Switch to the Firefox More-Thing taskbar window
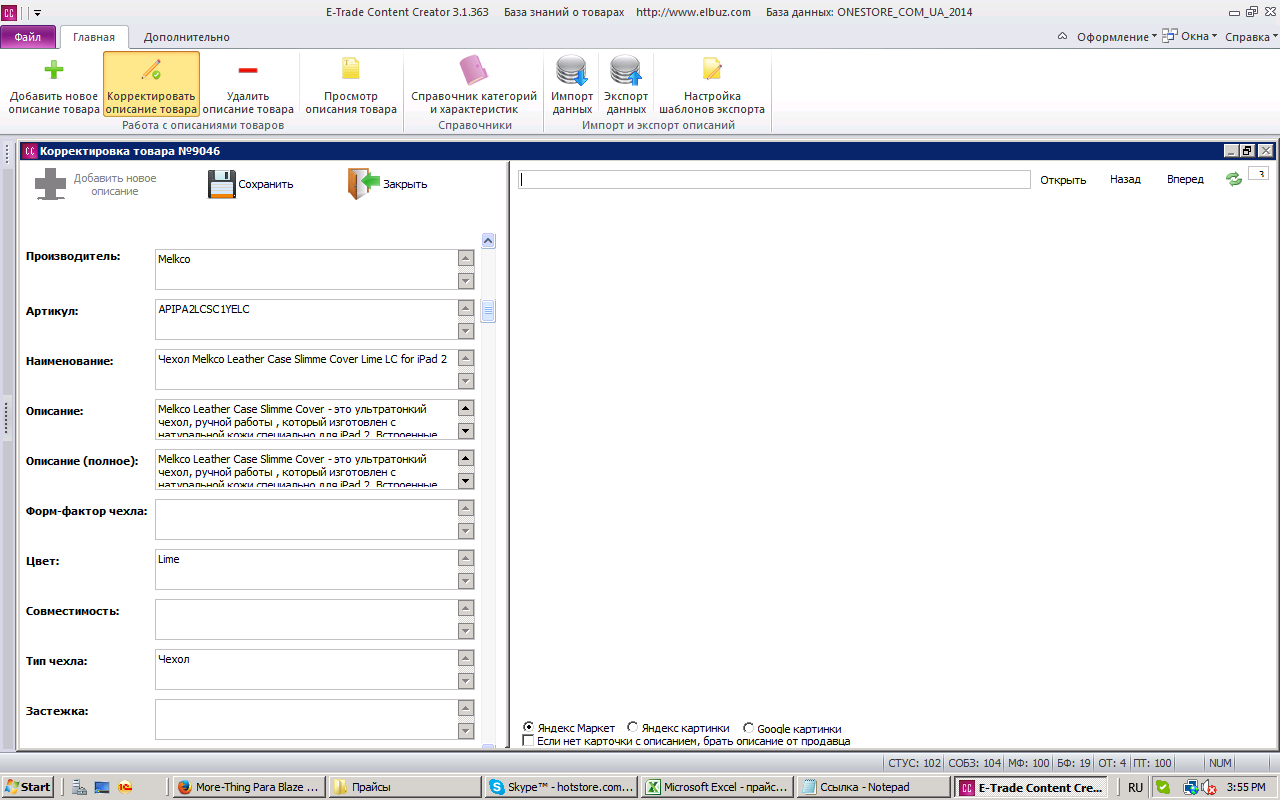This screenshot has width=1280, height=800. pyautogui.click(x=249, y=787)
